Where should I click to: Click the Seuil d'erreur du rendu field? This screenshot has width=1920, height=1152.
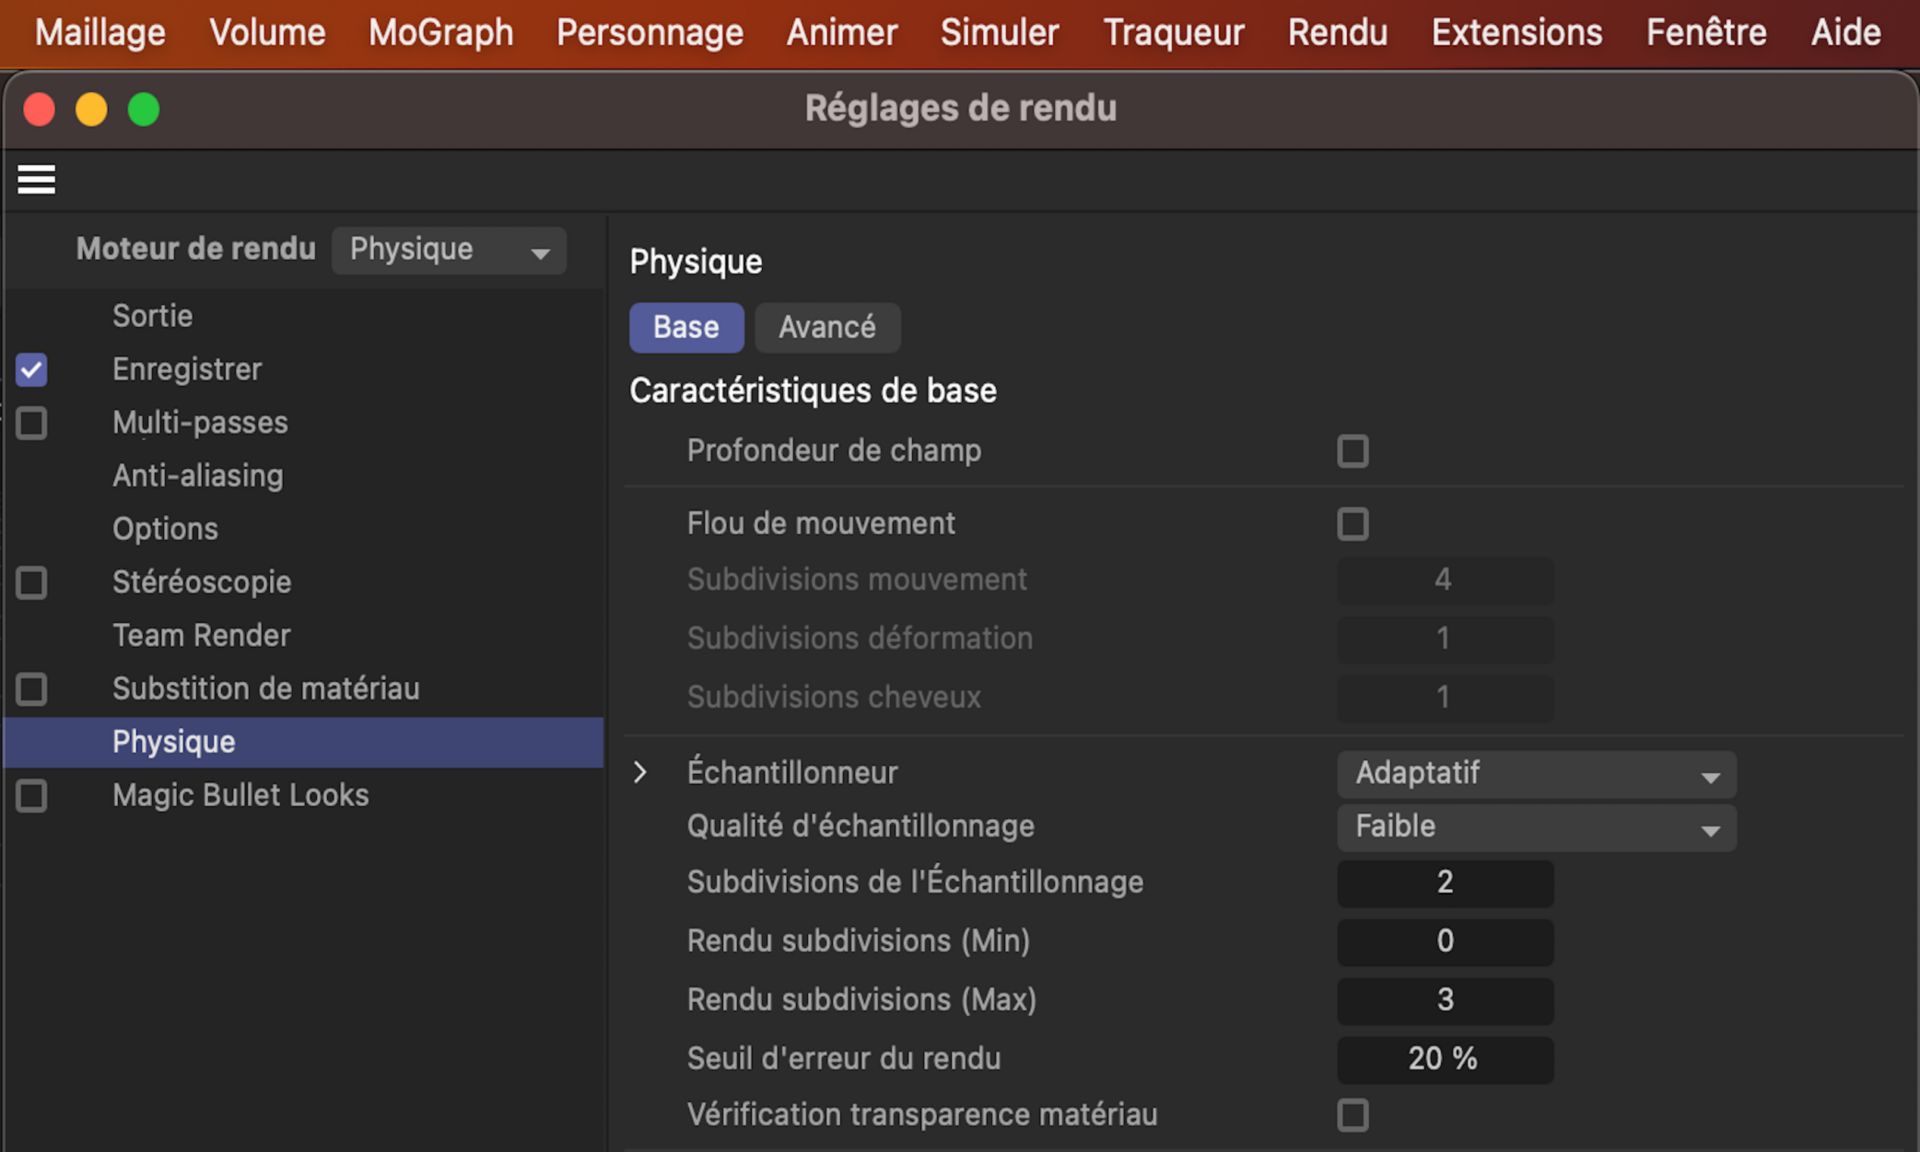[1444, 1059]
